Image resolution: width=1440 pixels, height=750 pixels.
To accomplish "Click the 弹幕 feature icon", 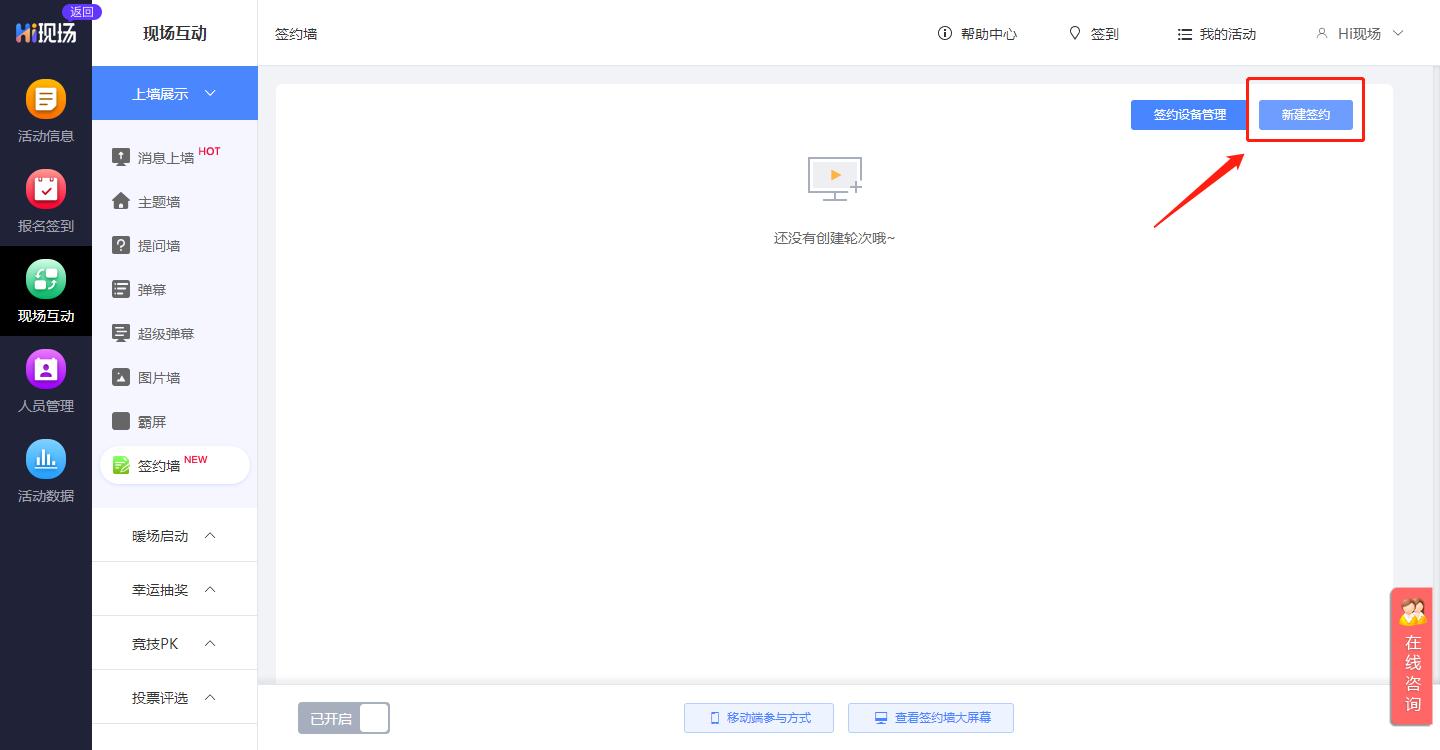I will coord(152,289).
